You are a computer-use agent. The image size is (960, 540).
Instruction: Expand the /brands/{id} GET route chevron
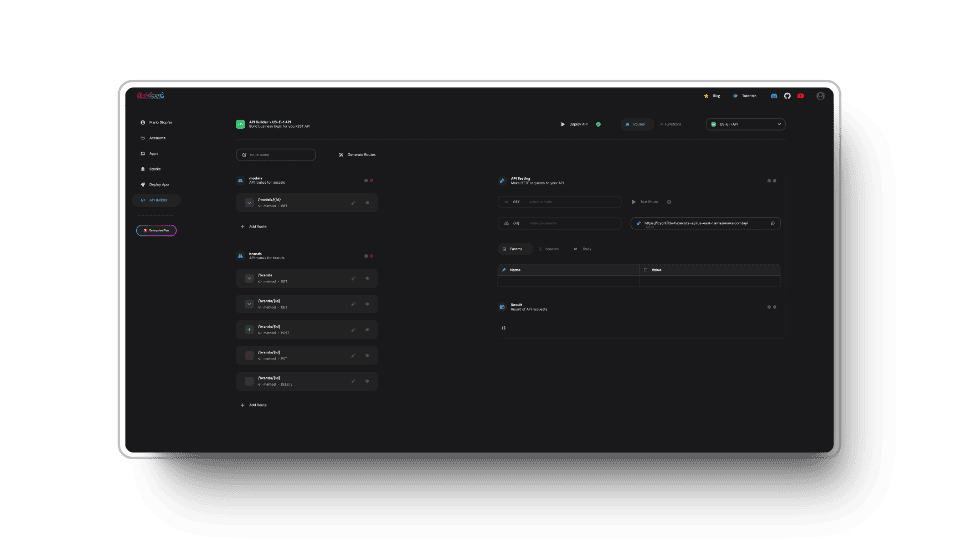click(249, 304)
